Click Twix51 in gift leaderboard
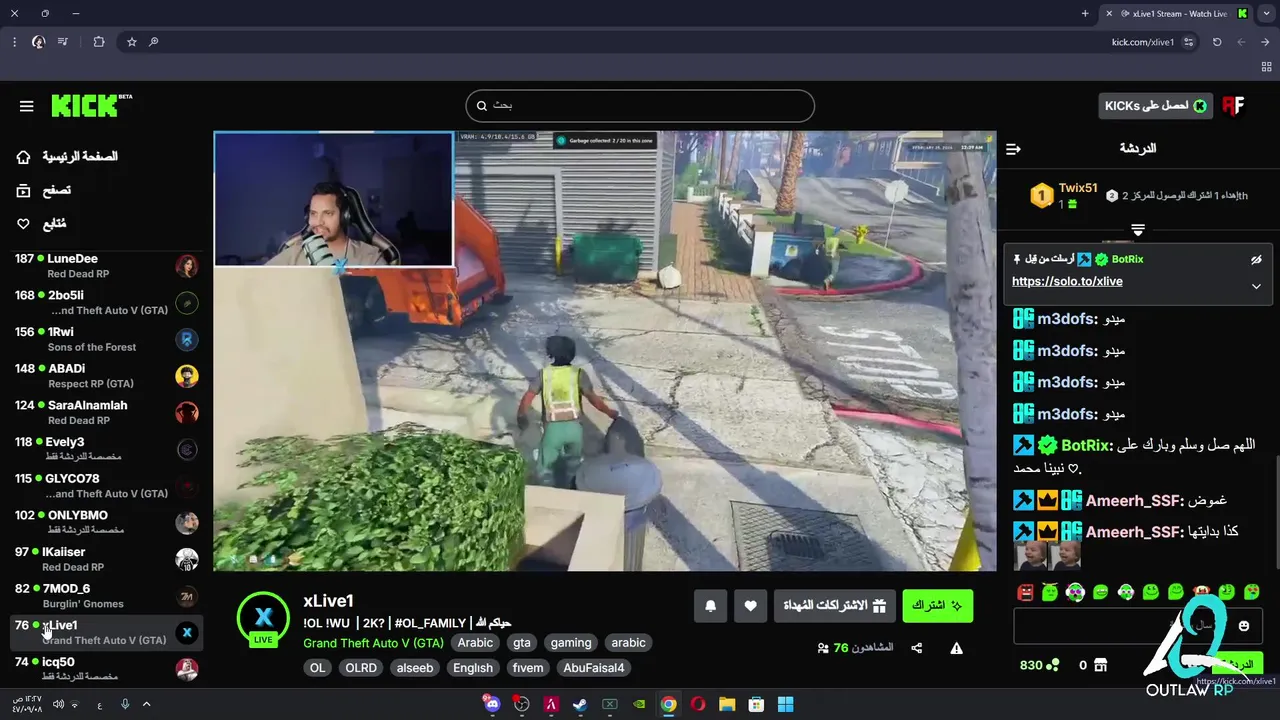The width and height of the screenshot is (1280, 720). pos(1078,188)
